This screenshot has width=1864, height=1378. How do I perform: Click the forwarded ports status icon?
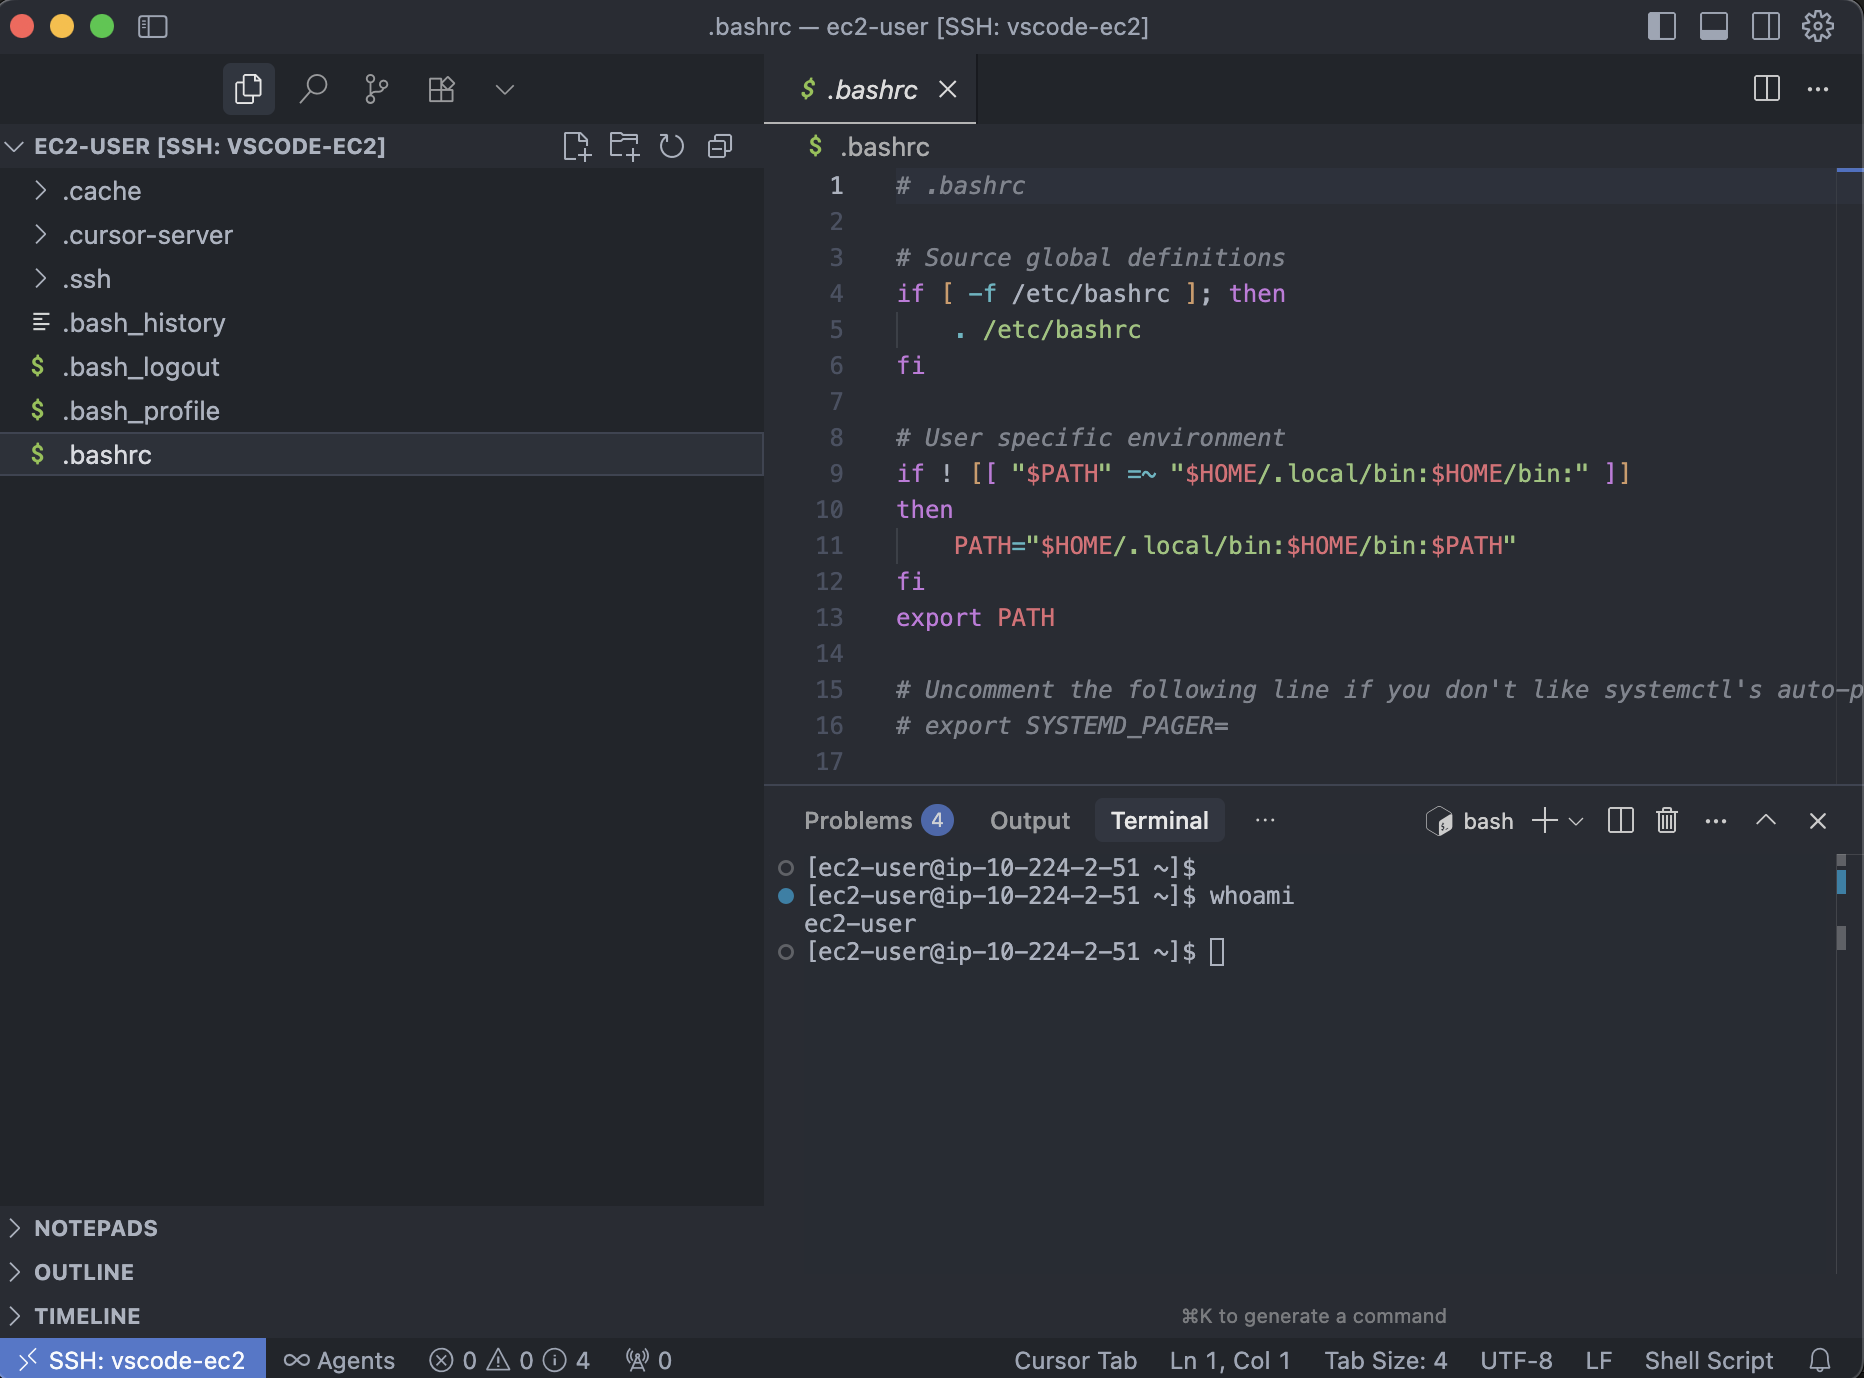648,1360
